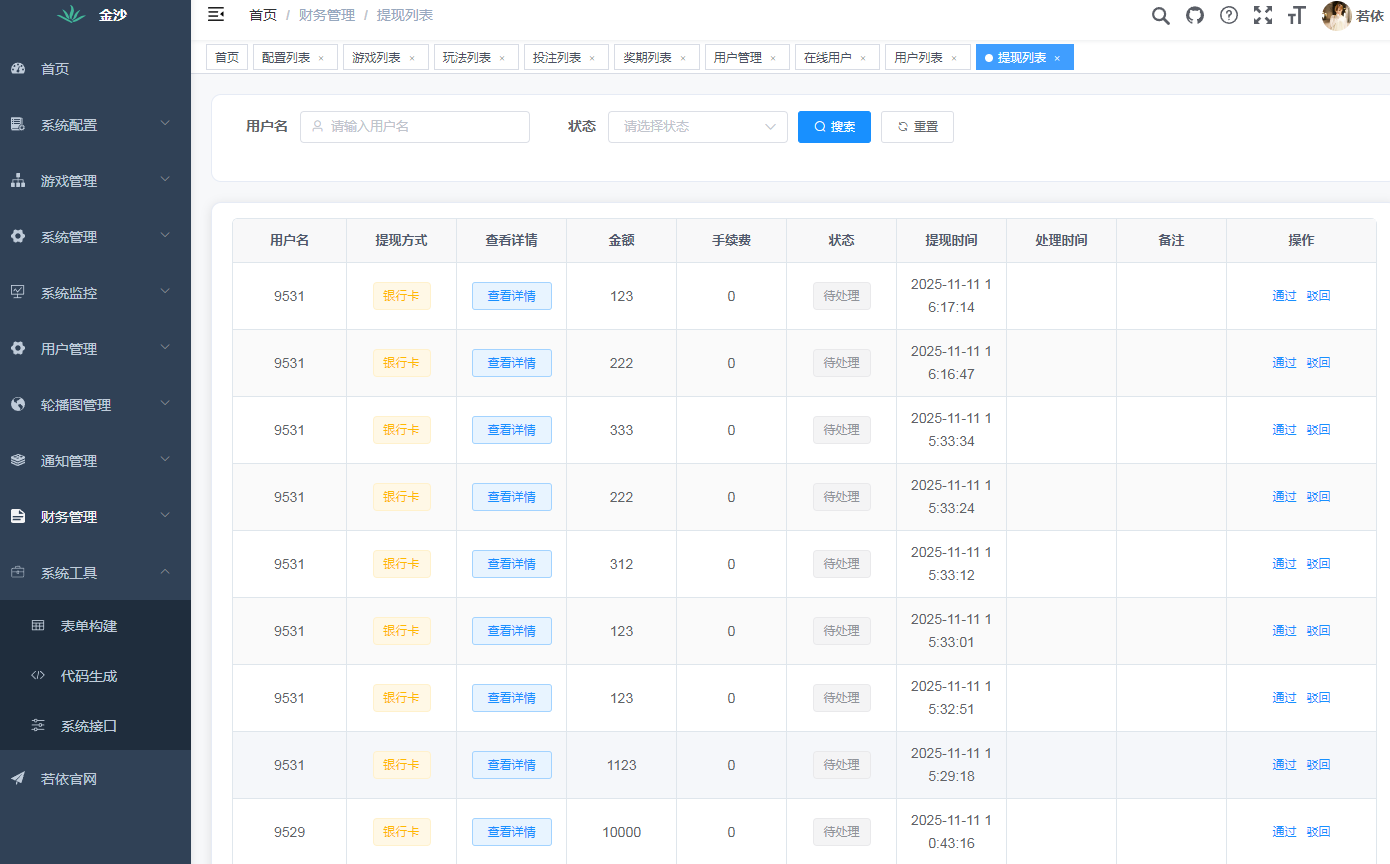Enter fullscreen via the fullscreen icon
1390x864 pixels.
pyautogui.click(x=1263, y=16)
